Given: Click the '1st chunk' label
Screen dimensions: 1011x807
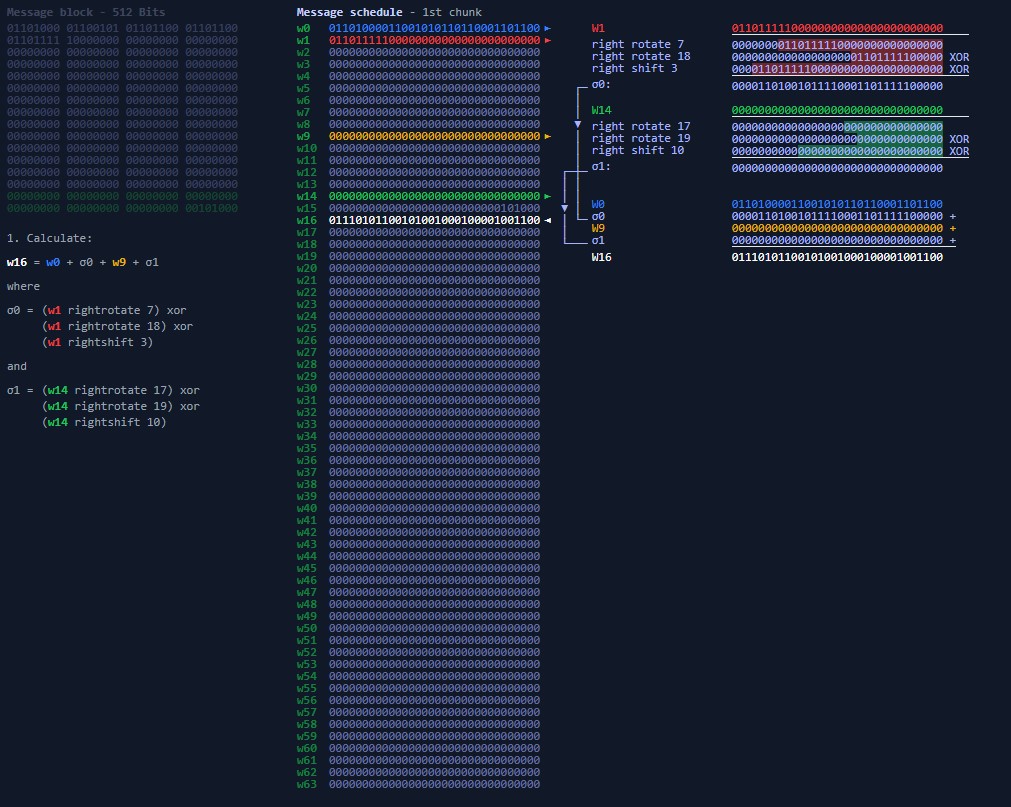Looking at the screenshot, I should (x=452, y=12).
